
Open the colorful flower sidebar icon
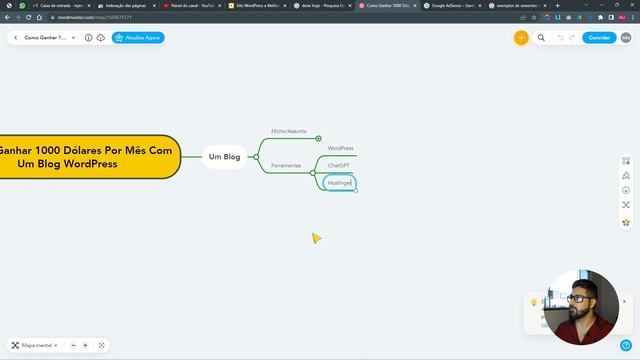(626, 222)
